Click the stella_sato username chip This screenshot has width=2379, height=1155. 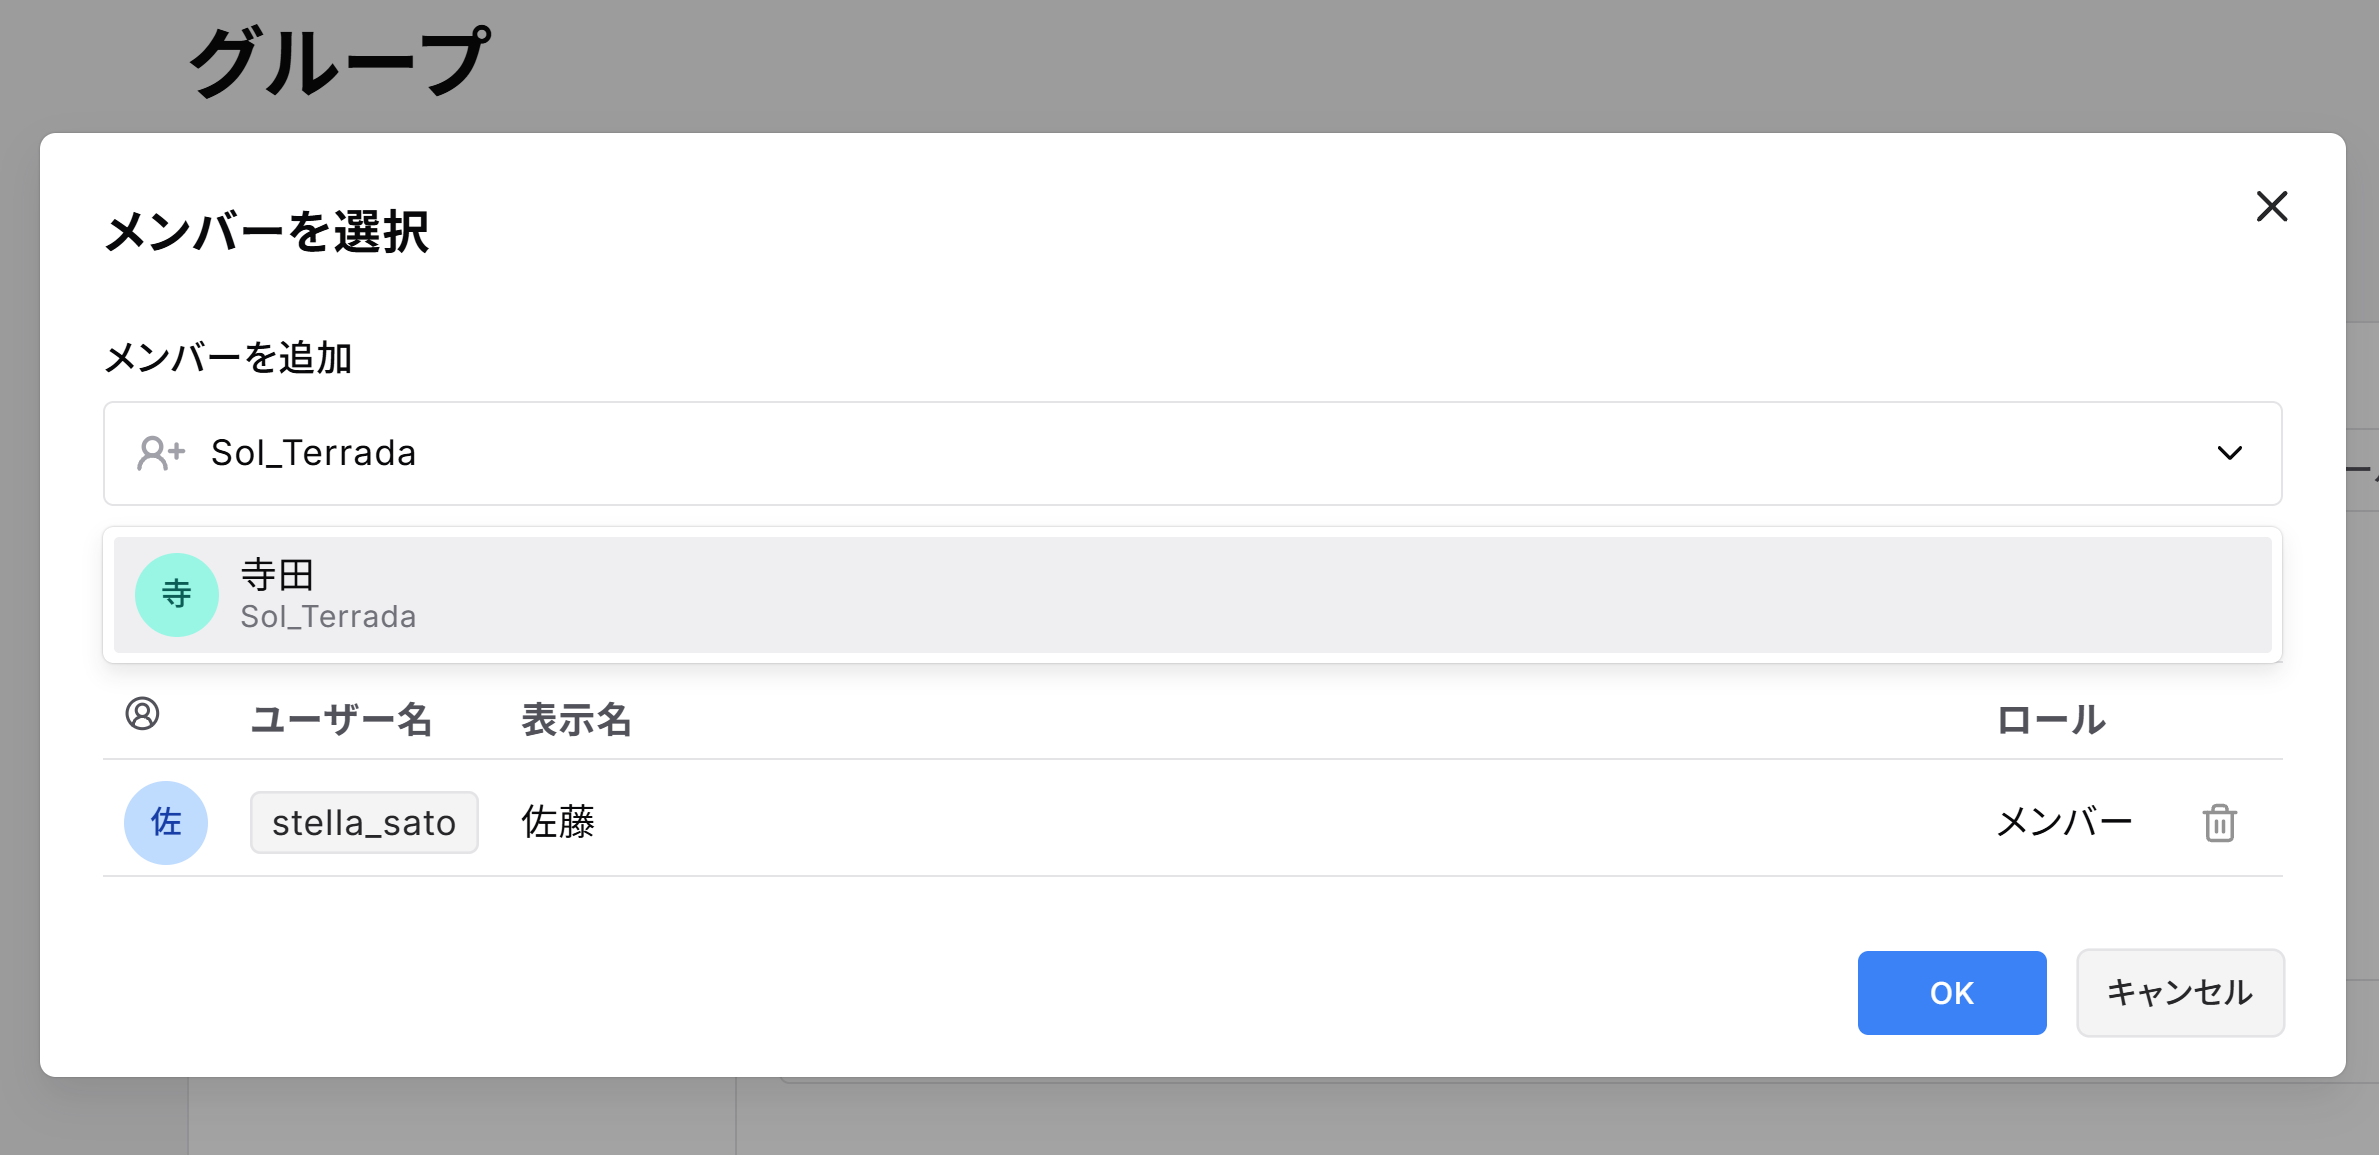[364, 823]
